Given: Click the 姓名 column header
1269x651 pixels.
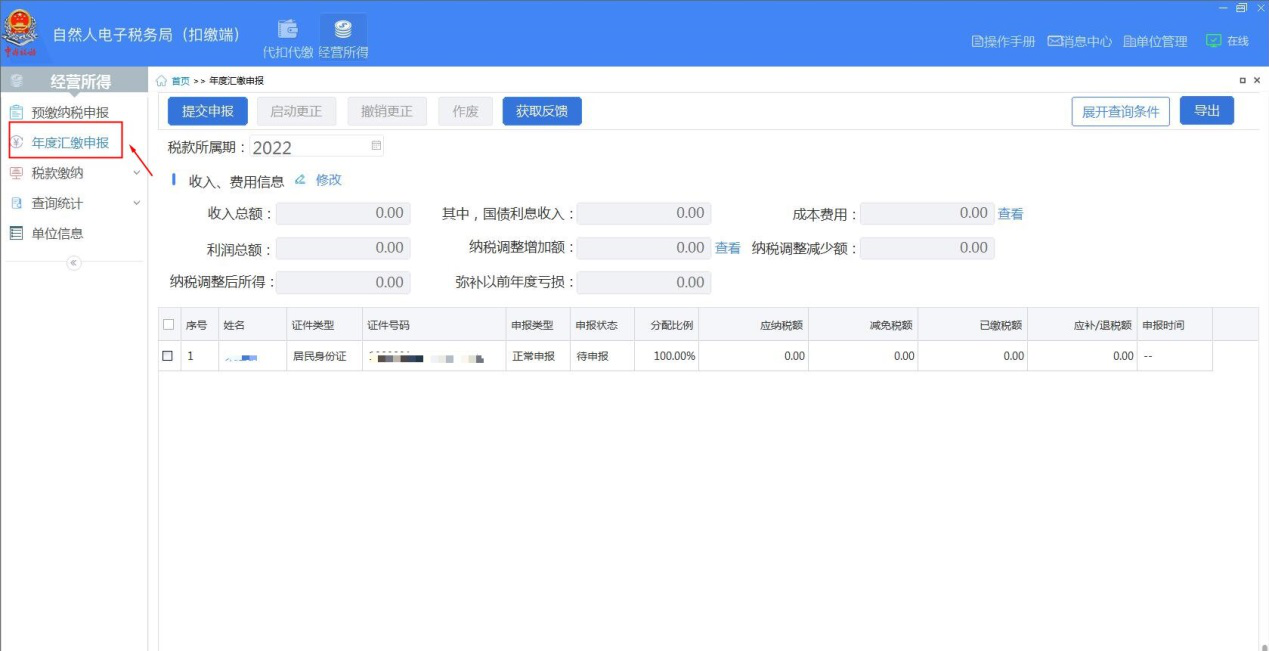Looking at the screenshot, I should click(x=252, y=325).
